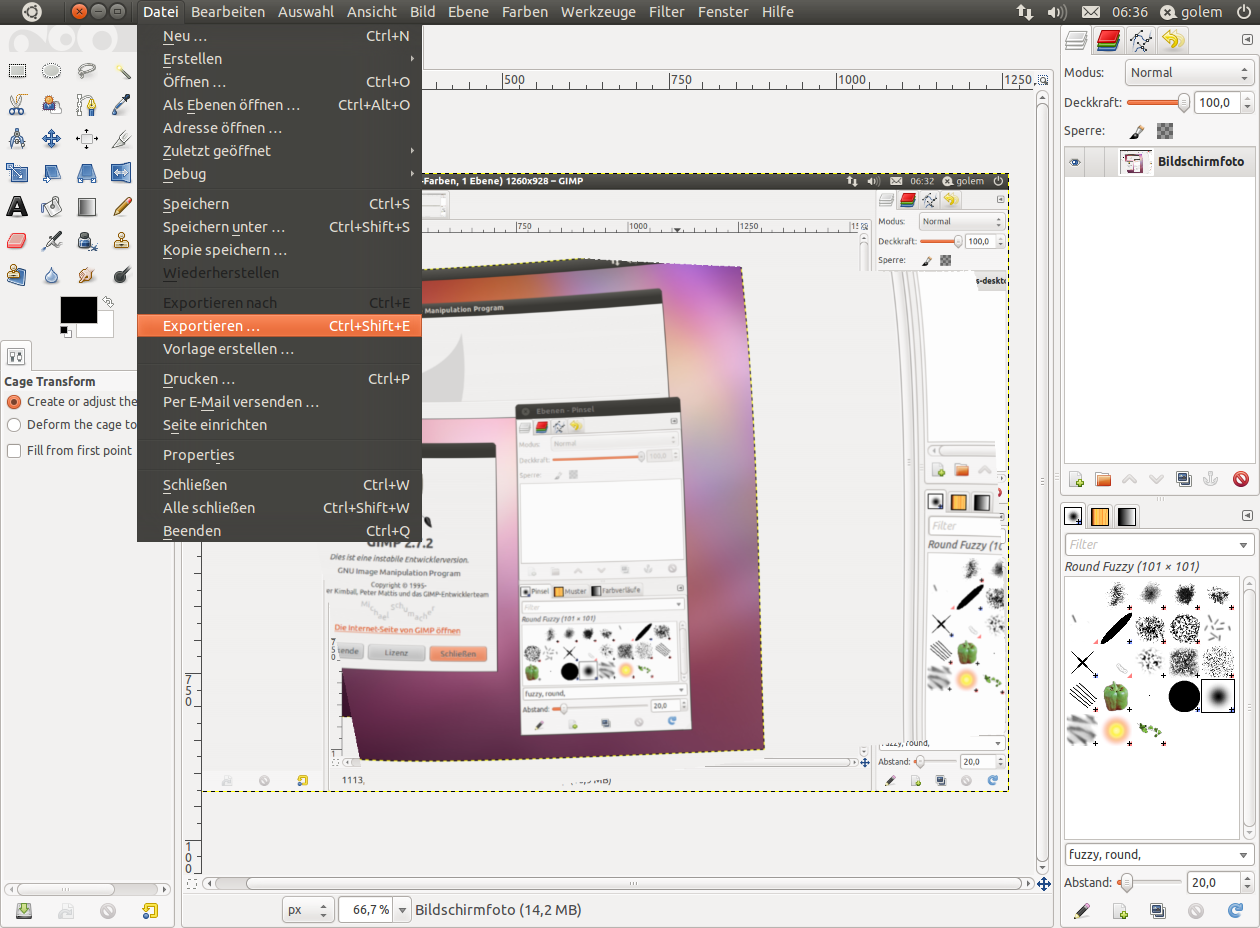Image resolution: width=1260 pixels, height=928 pixels.
Task: Delete the current layer
Action: click(x=1242, y=479)
